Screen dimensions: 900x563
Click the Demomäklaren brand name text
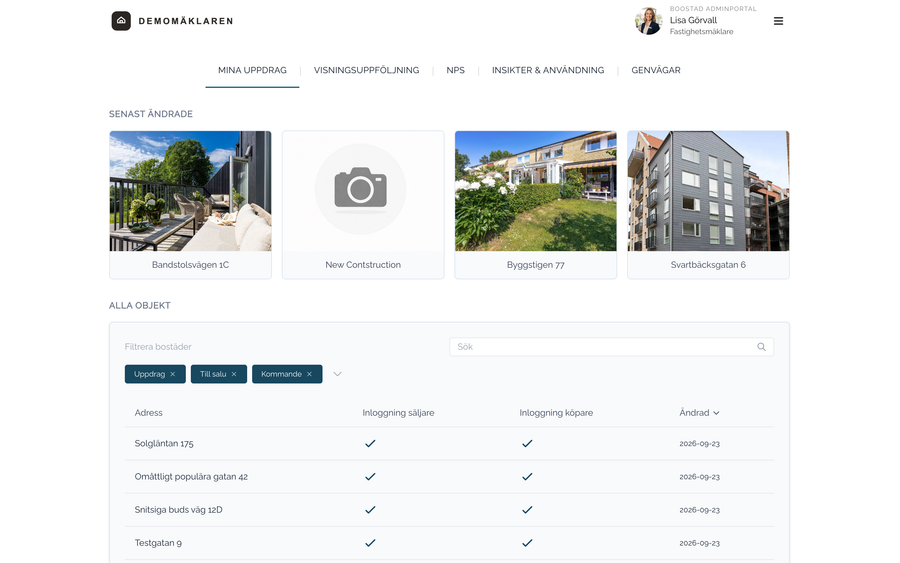186,21
